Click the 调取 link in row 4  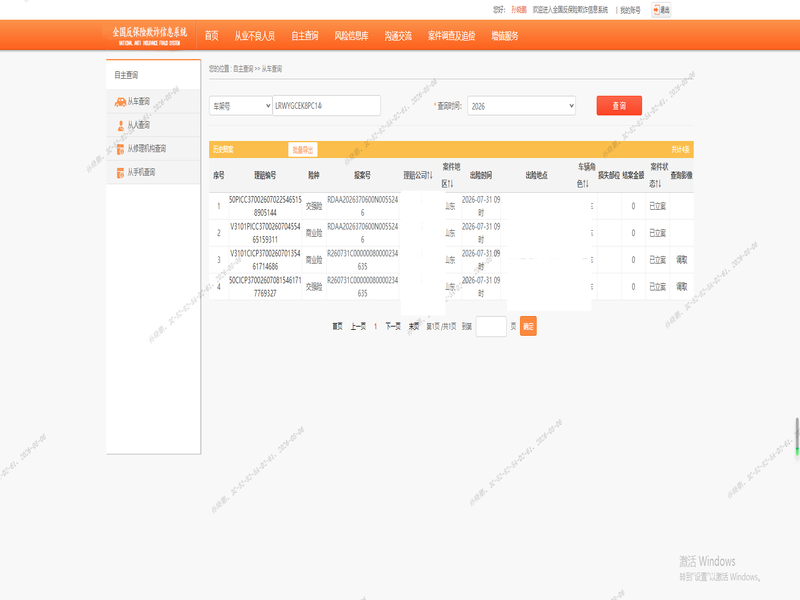[x=682, y=287]
